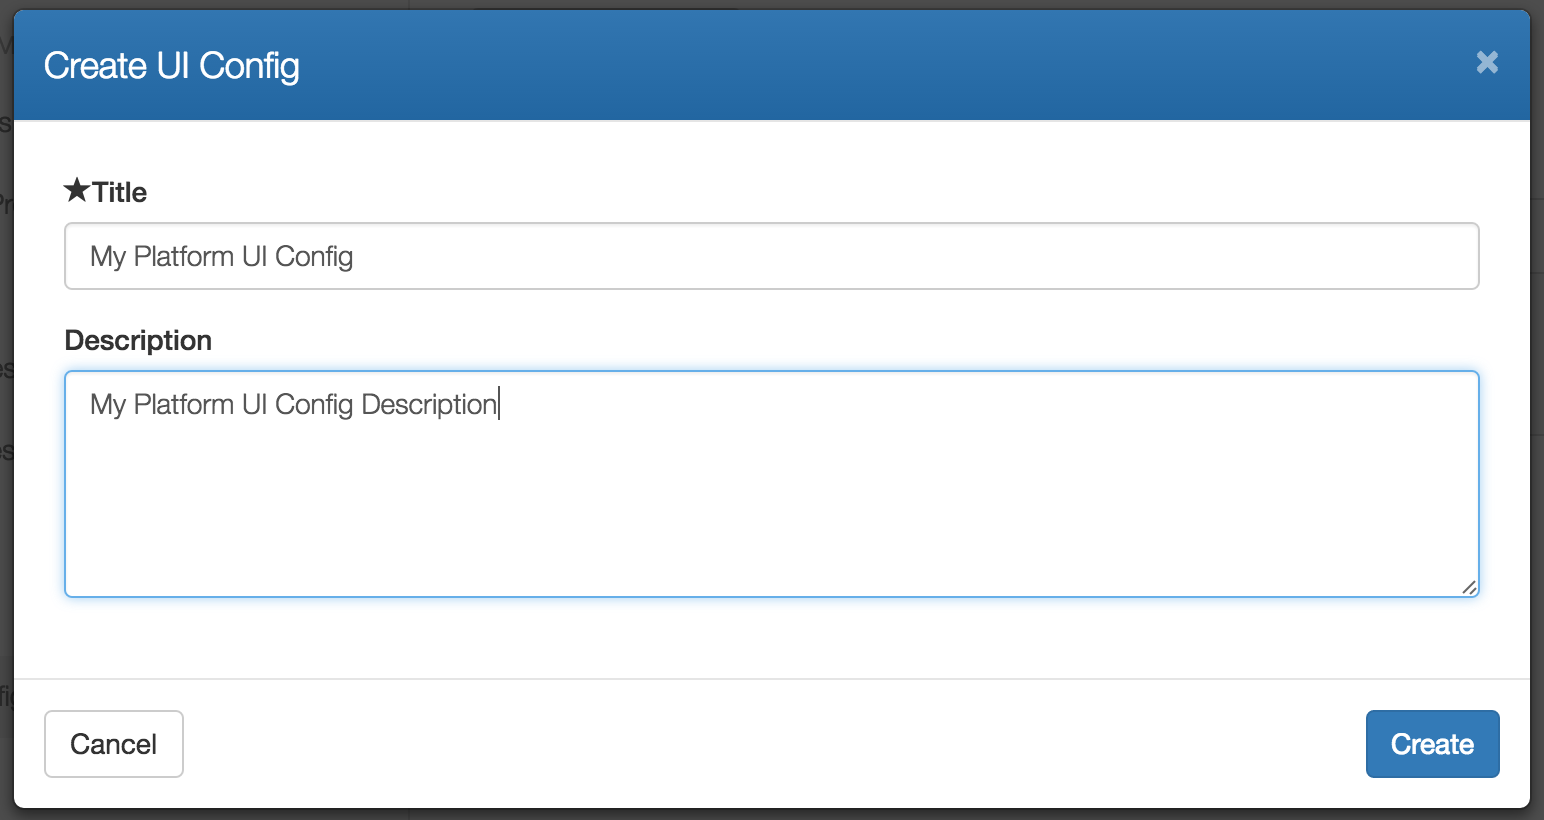Focus the Title input field
The height and width of the screenshot is (820, 1544).
(x=772, y=256)
